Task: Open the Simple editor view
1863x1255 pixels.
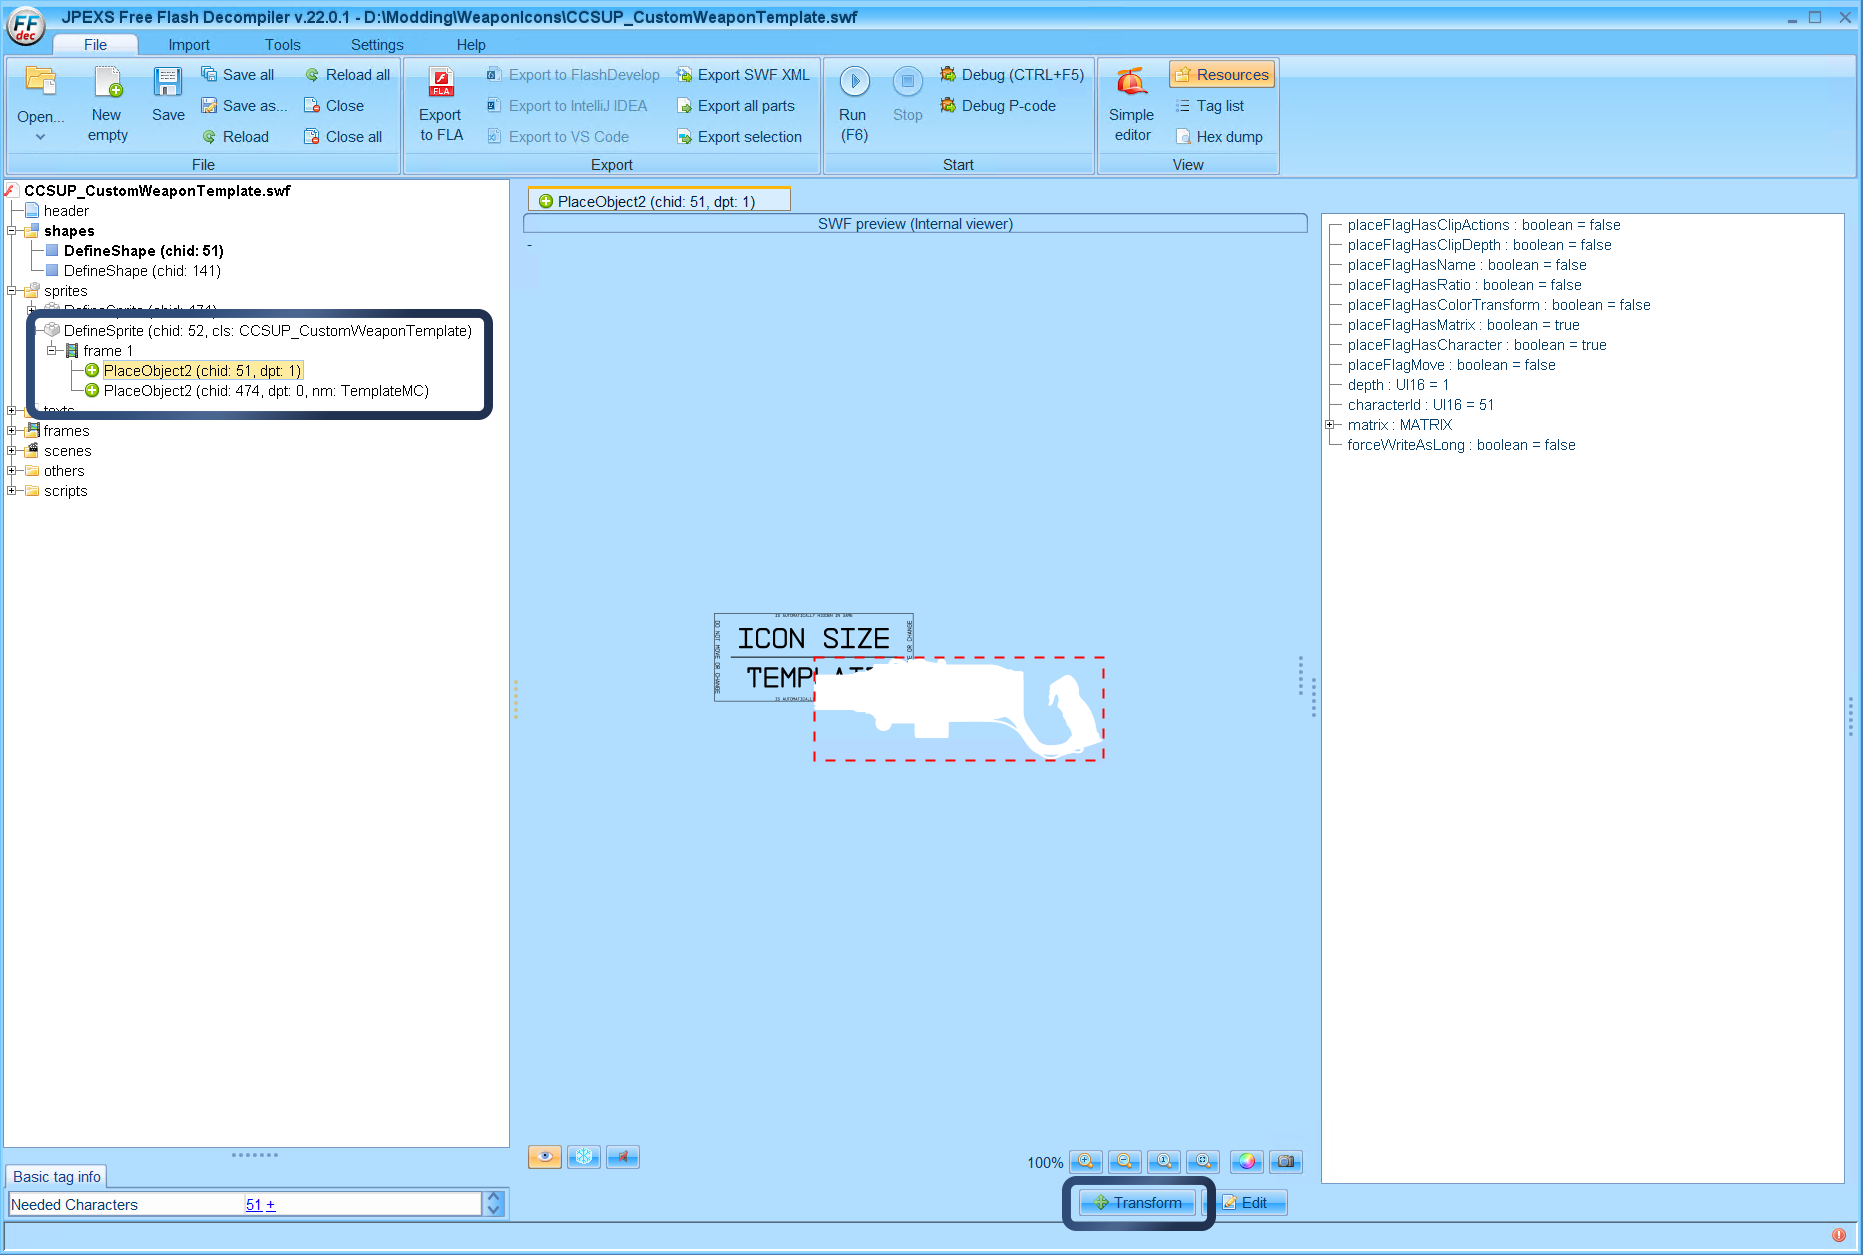Action: [x=1131, y=83]
